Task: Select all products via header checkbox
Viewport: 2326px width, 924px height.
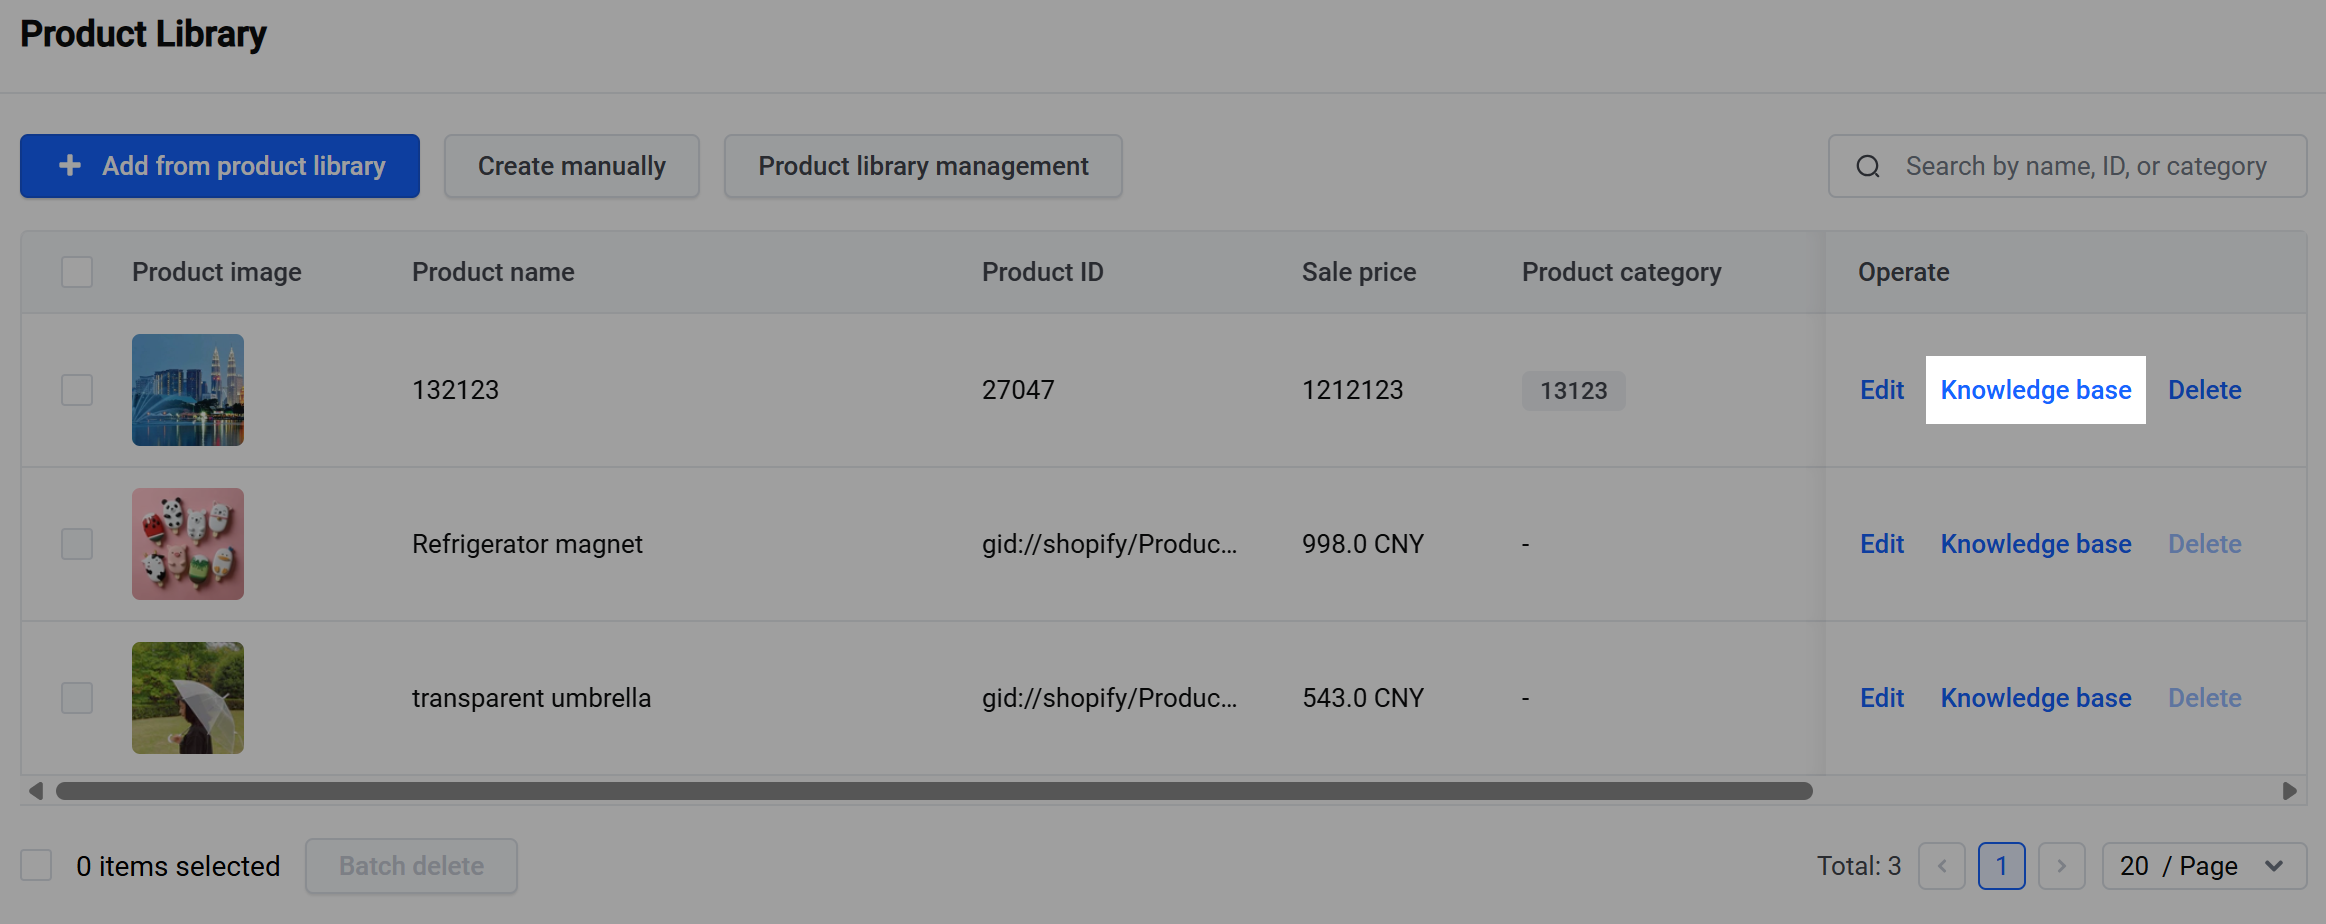Action: tap(77, 272)
